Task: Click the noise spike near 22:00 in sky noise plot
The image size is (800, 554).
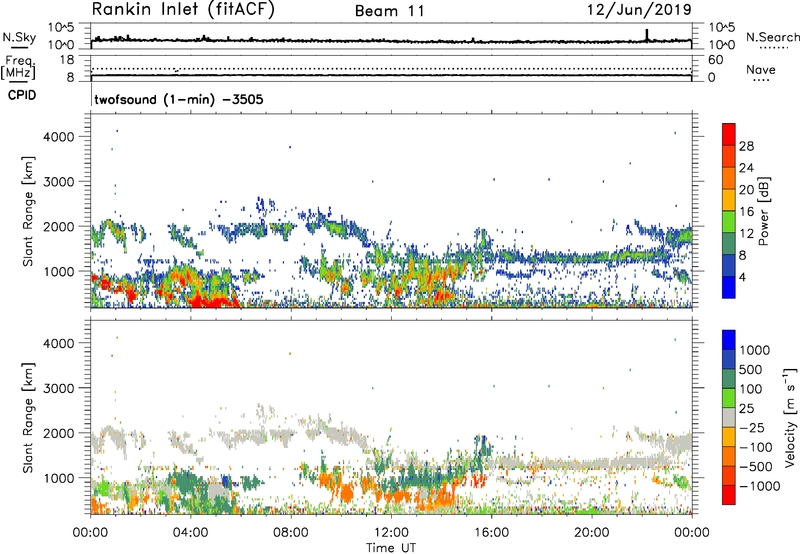Action: 647,35
